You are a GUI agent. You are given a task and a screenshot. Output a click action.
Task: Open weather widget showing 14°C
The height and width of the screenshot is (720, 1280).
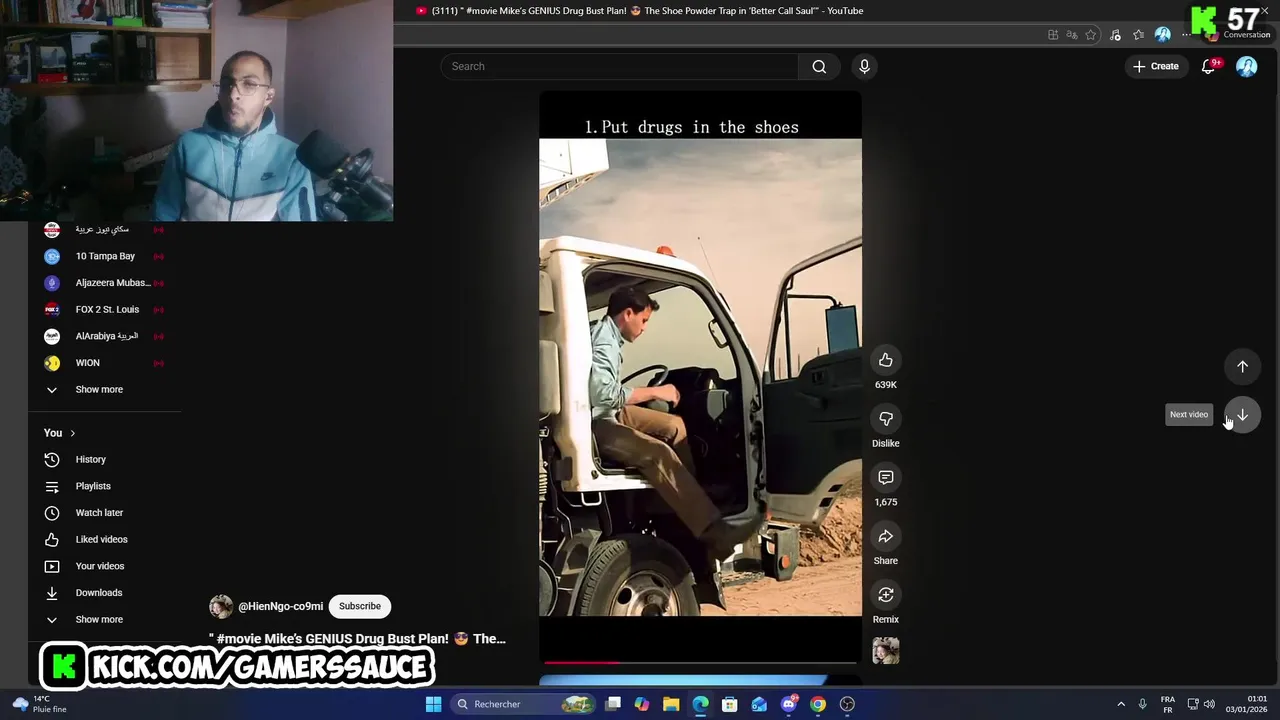pyautogui.click(x=40, y=704)
